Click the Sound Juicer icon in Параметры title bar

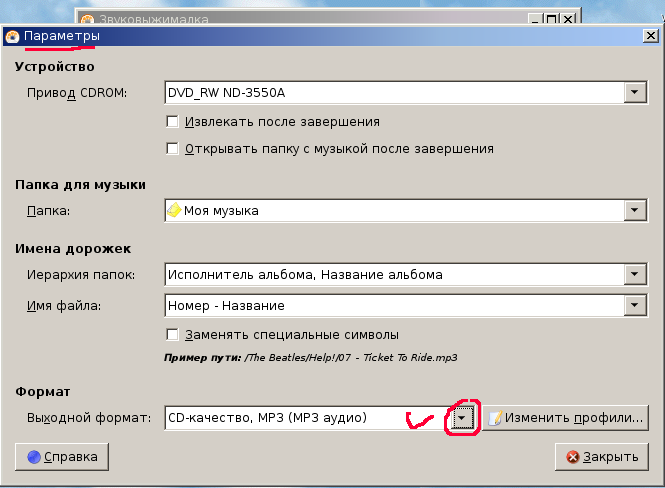tap(12, 37)
